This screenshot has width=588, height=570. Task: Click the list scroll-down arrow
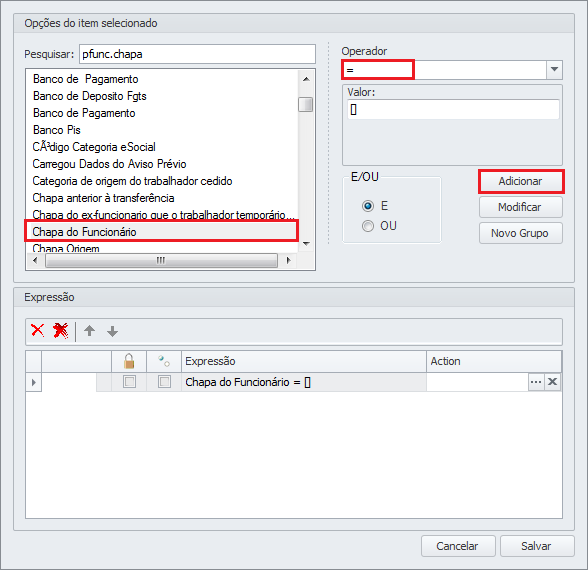click(306, 244)
